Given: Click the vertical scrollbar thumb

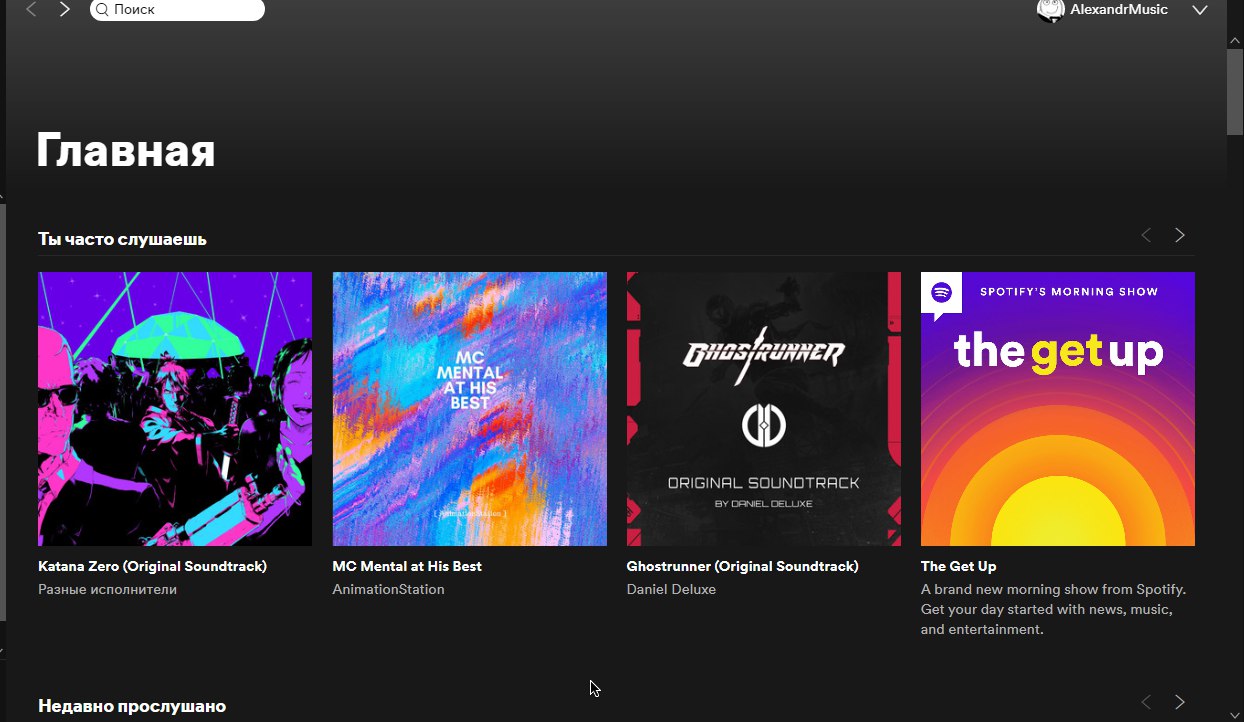Looking at the screenshot, I should click(x=1235, y=90).
